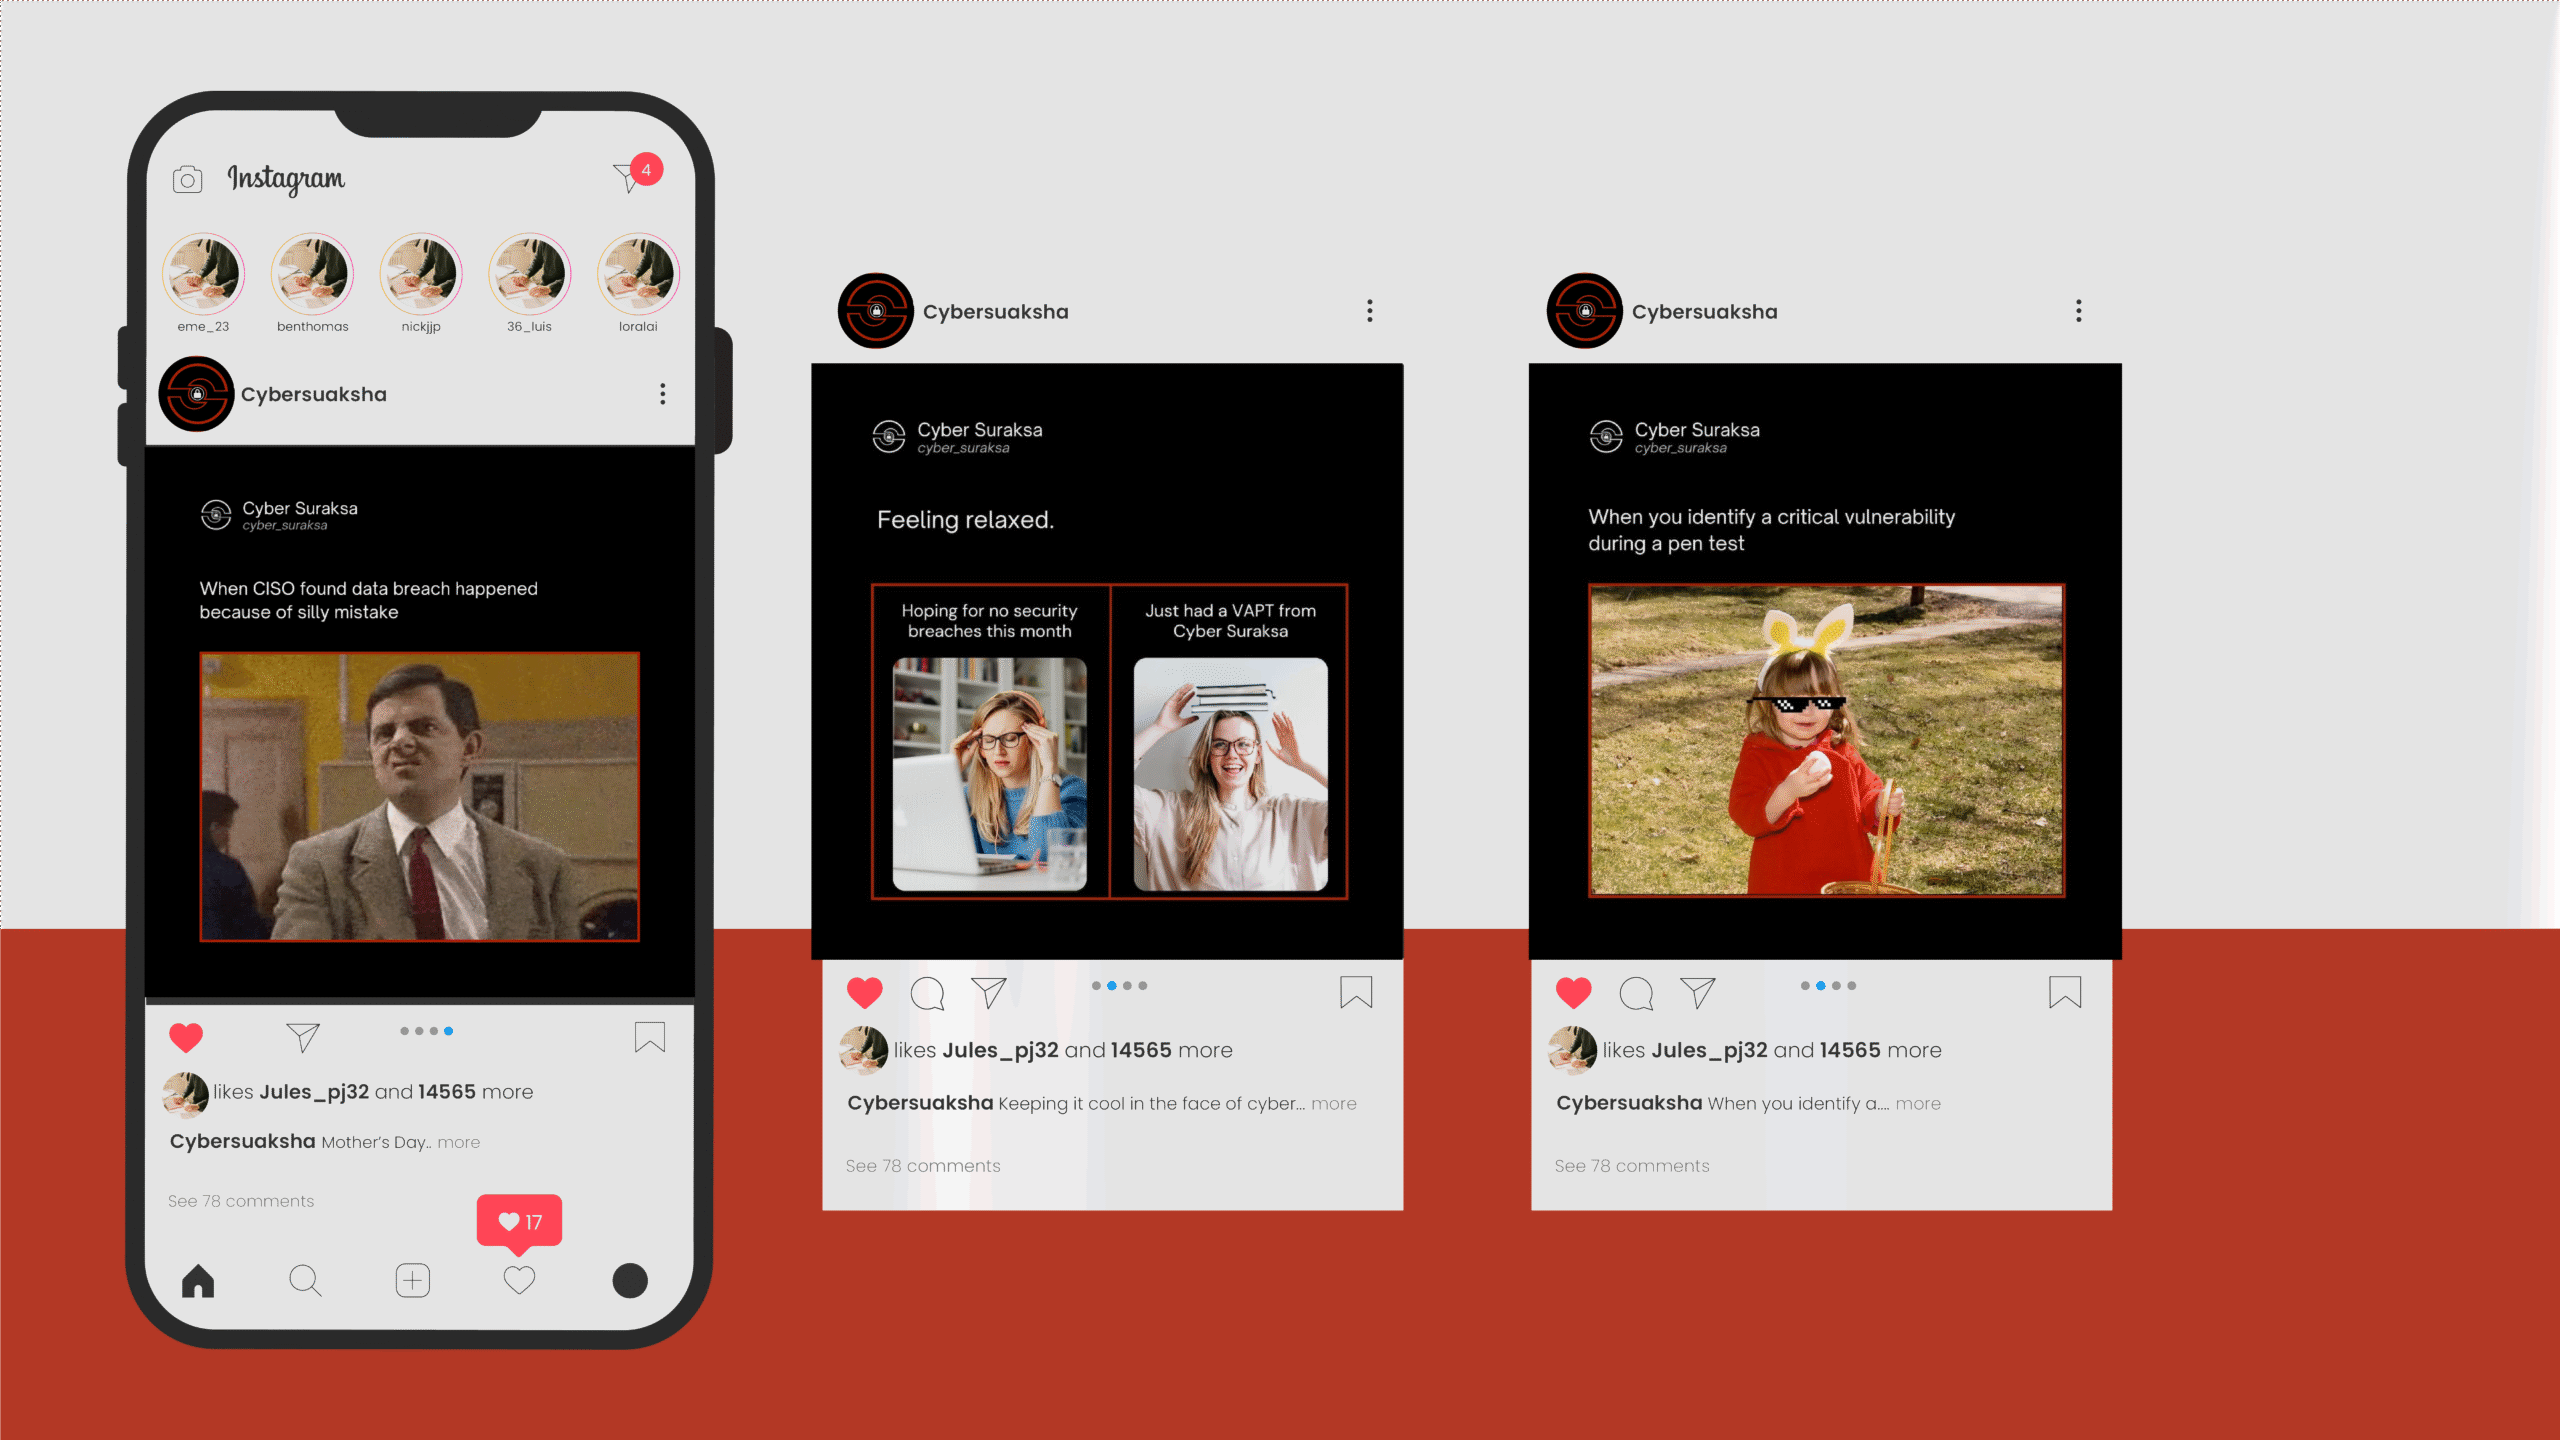Image resolution: width=2560 pixels, height=1440 pixels.
Task: Open options menu on middle Cybersuaksha post
Action: pyautogui.click(x=1370, y=311)
